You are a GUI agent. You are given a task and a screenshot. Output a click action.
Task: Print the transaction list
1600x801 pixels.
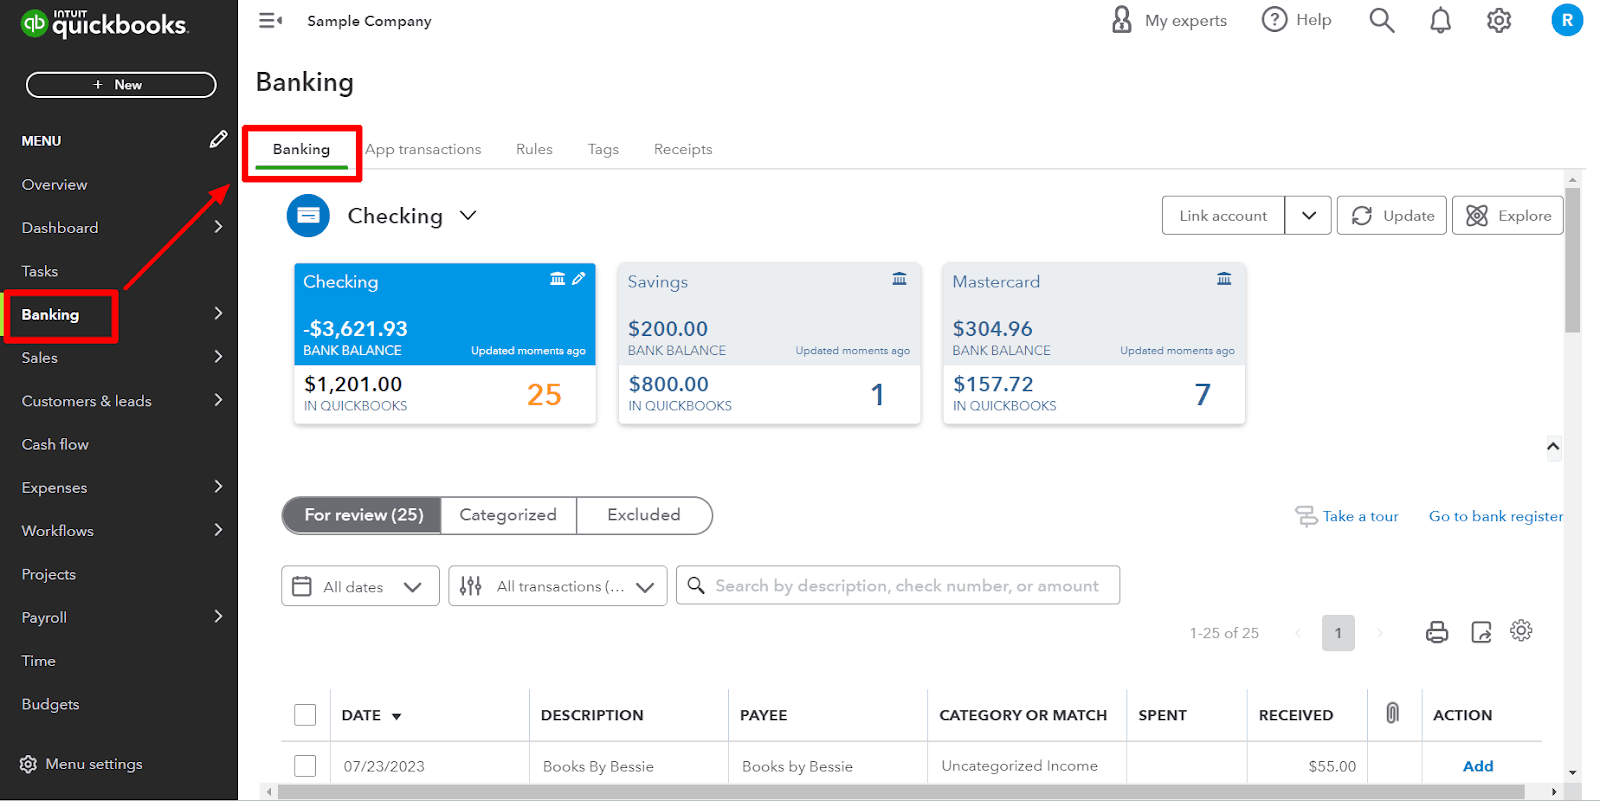1437,632
